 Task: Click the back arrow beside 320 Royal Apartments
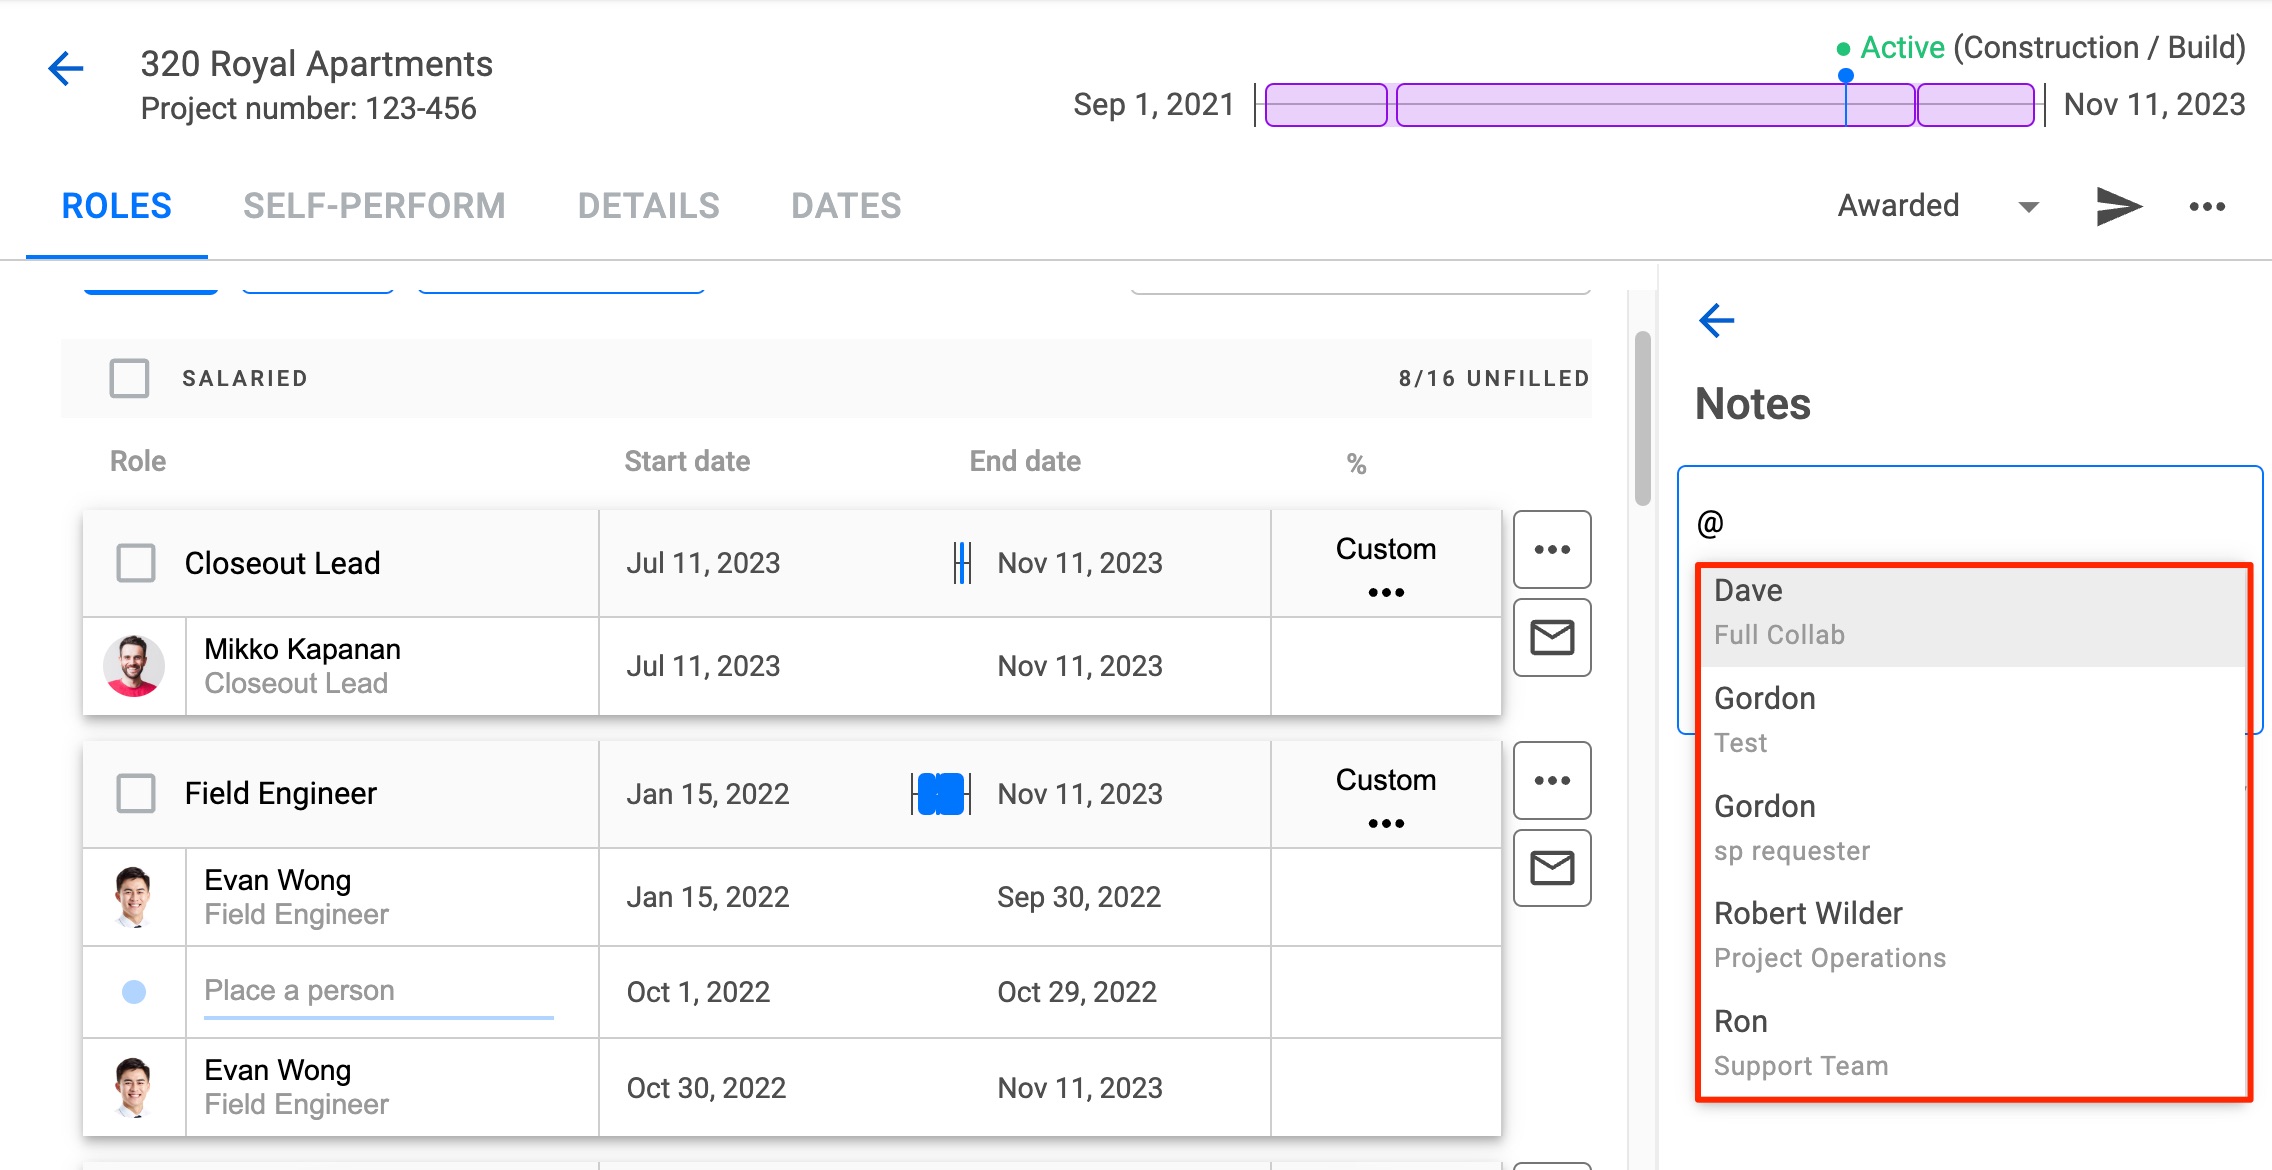click(64, 68)
